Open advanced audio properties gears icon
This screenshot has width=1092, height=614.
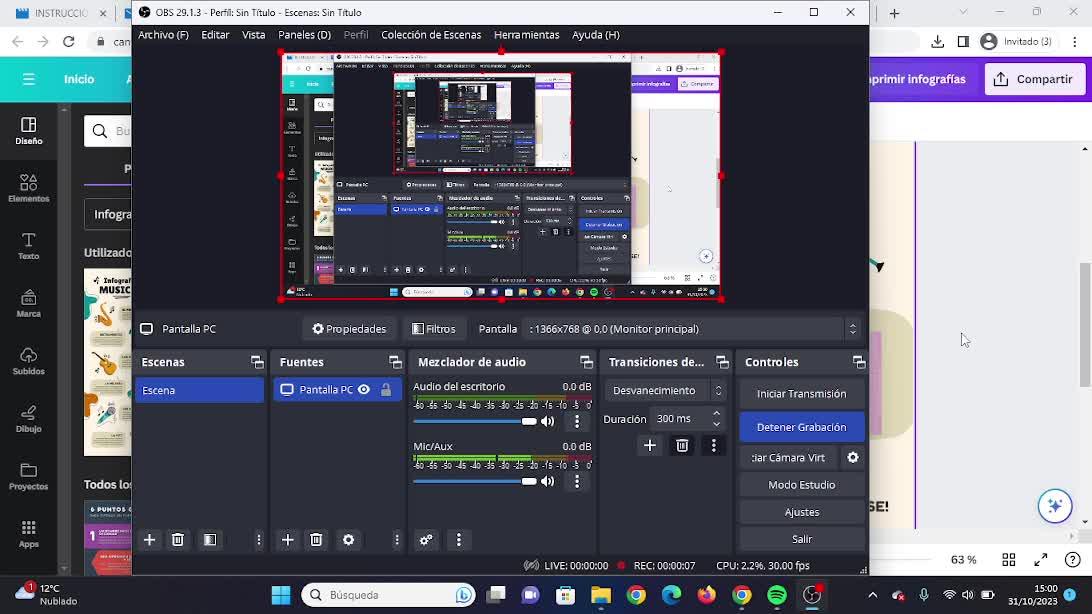426,540
